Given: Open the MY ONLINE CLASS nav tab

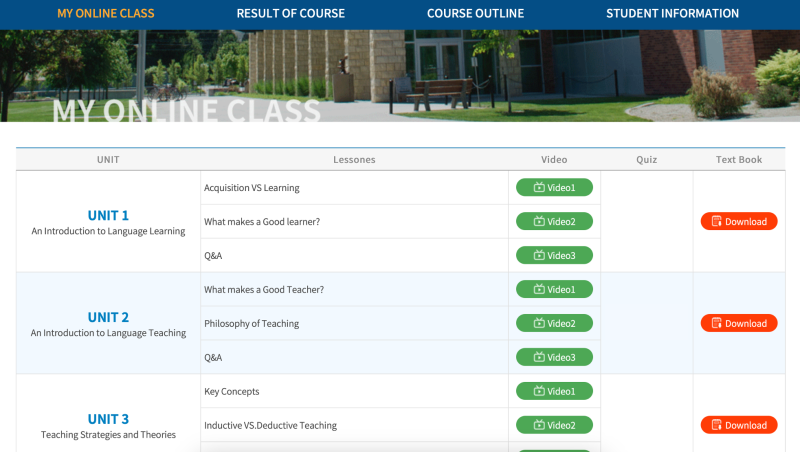Looking at the screenshot, I should tap(106, 13).
